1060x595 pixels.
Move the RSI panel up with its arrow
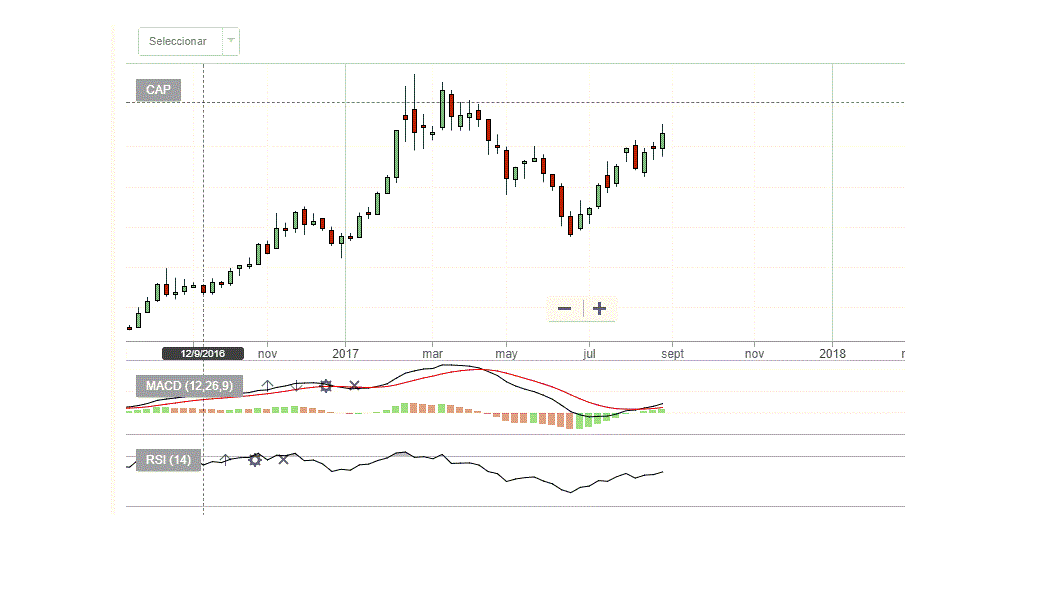pos(225,460)
